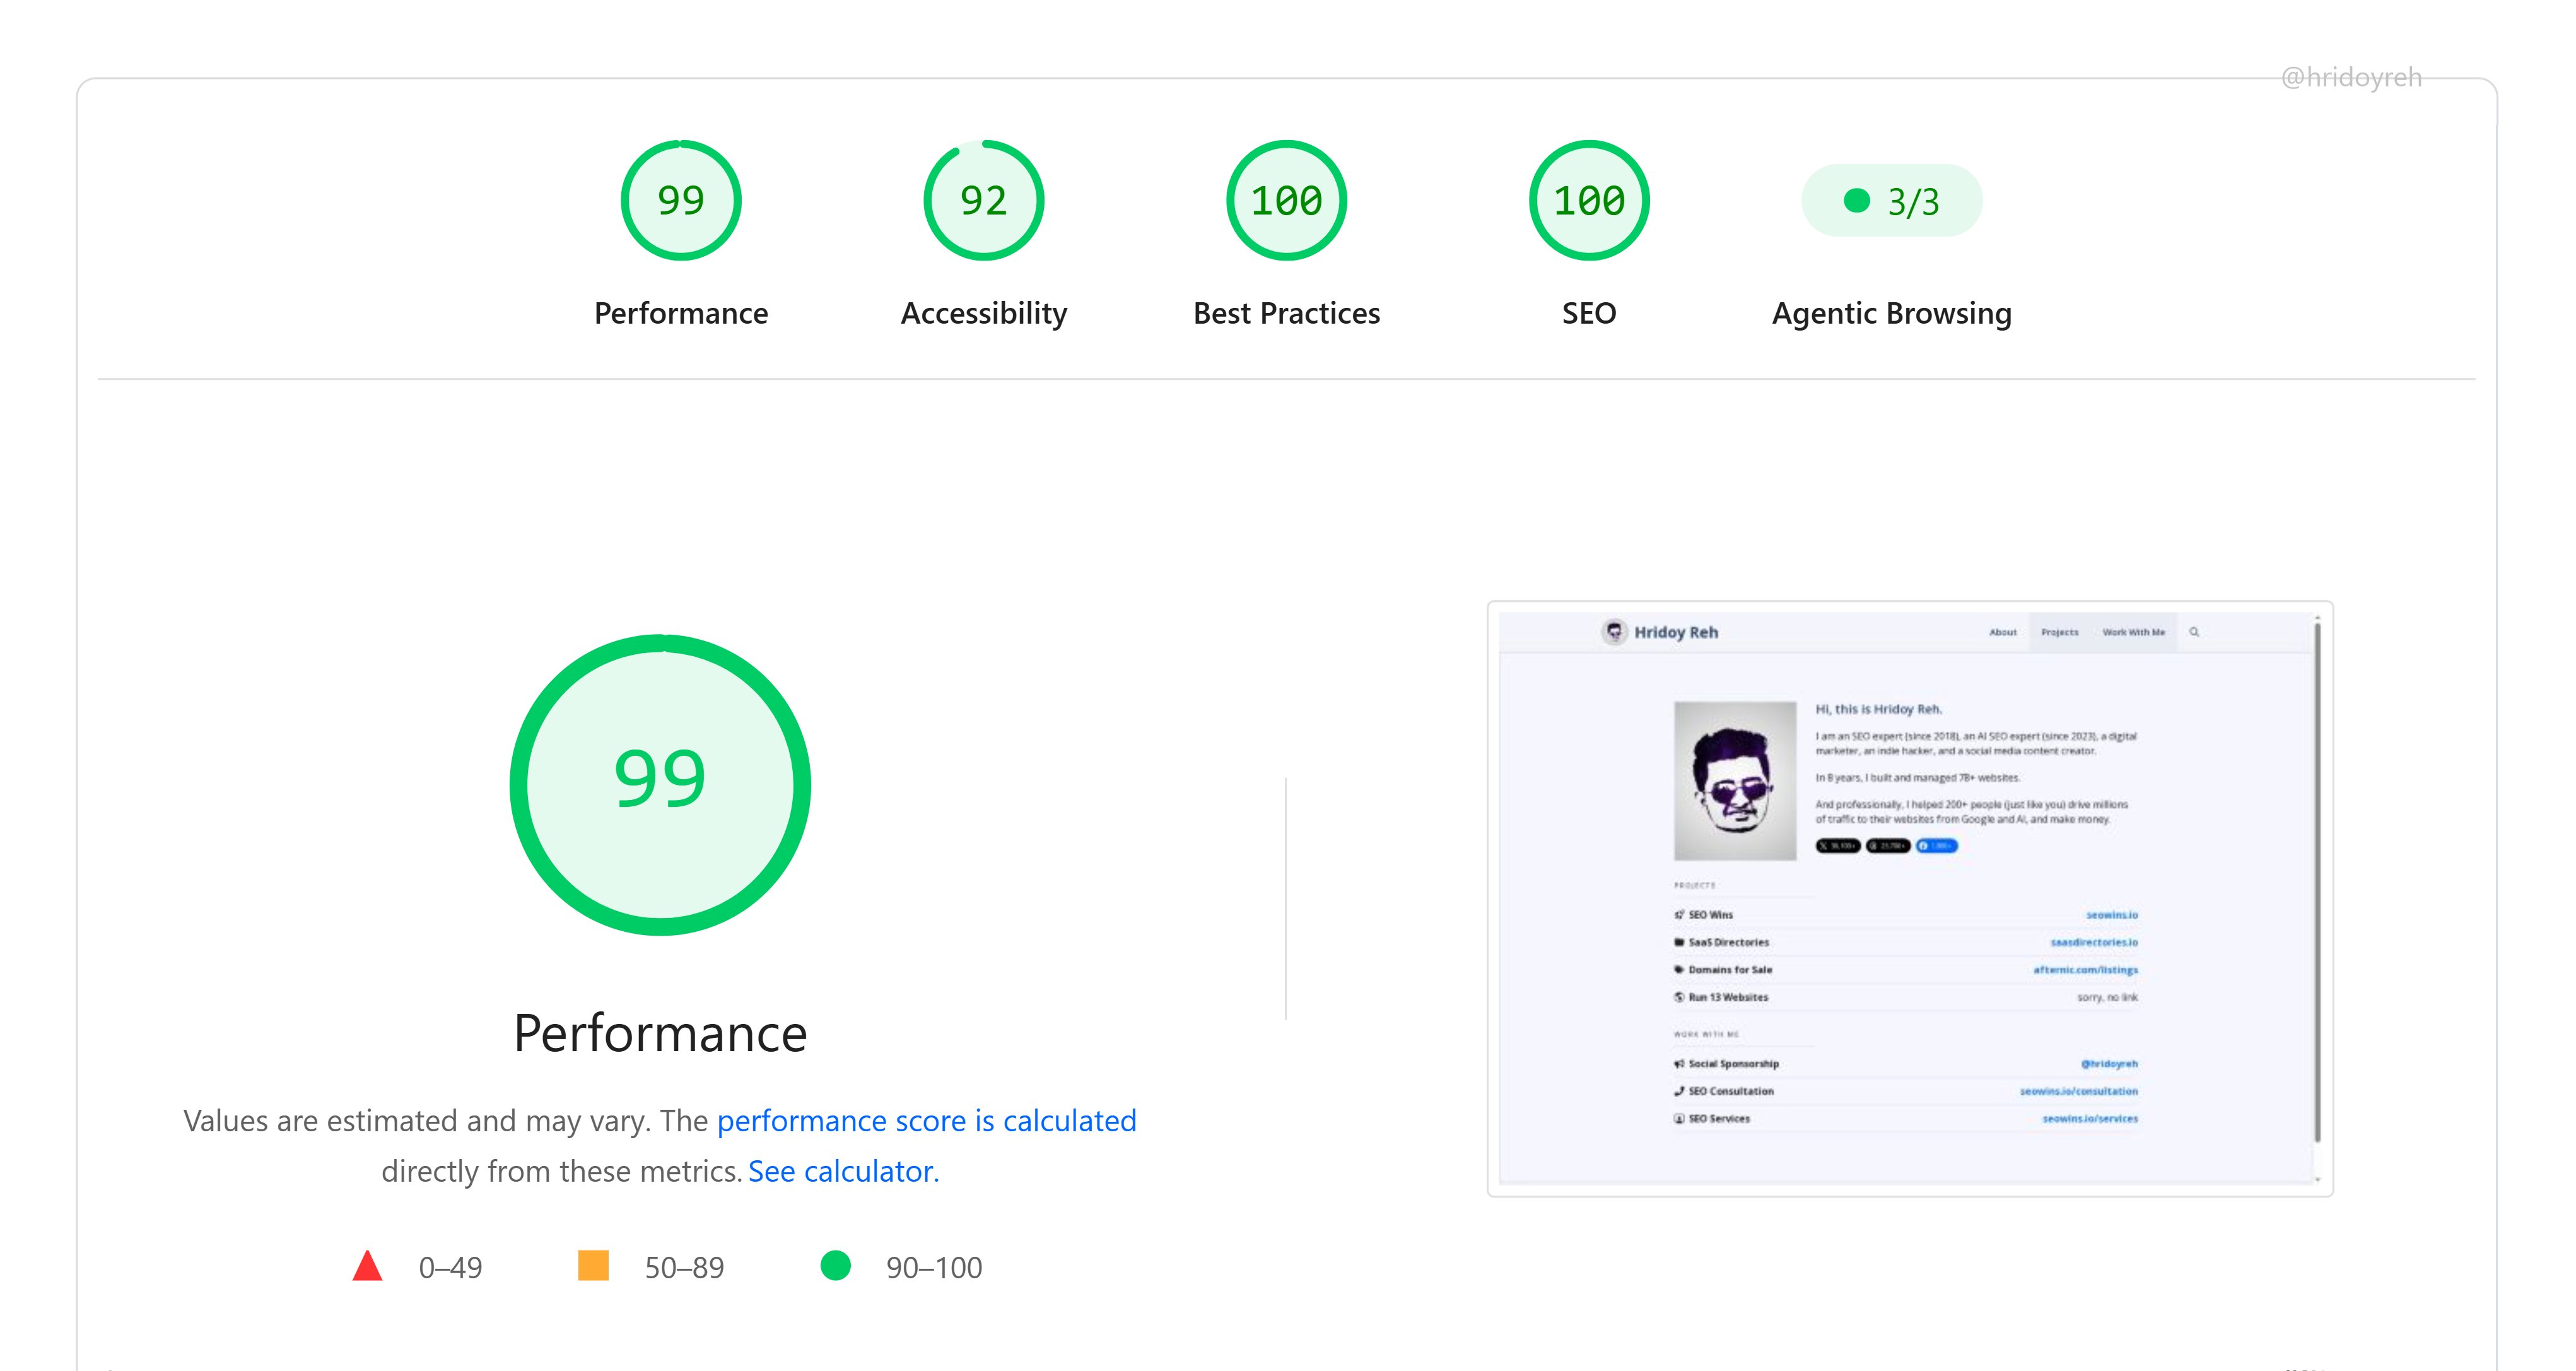Image resolution: width=2576 pixels, height=1371 pixels.
Task: Open 'performance score is calculated' link
Action: click(x=927, y=1121)
